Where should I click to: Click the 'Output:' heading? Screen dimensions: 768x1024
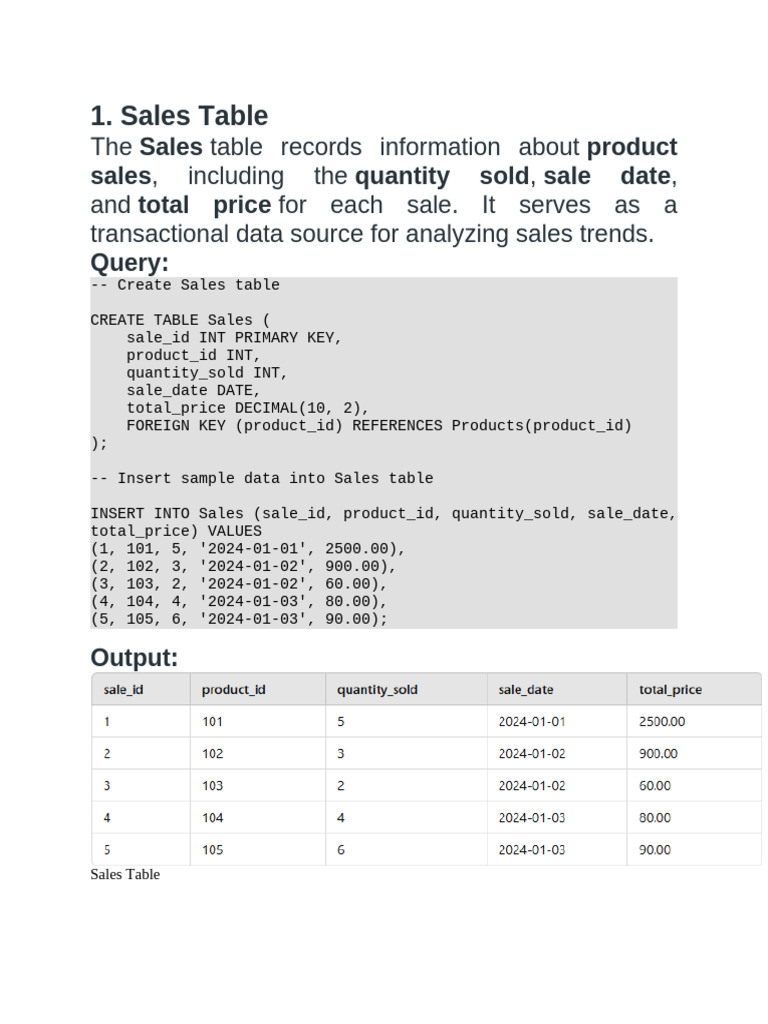pyautogui.click(x=134, y=657)
